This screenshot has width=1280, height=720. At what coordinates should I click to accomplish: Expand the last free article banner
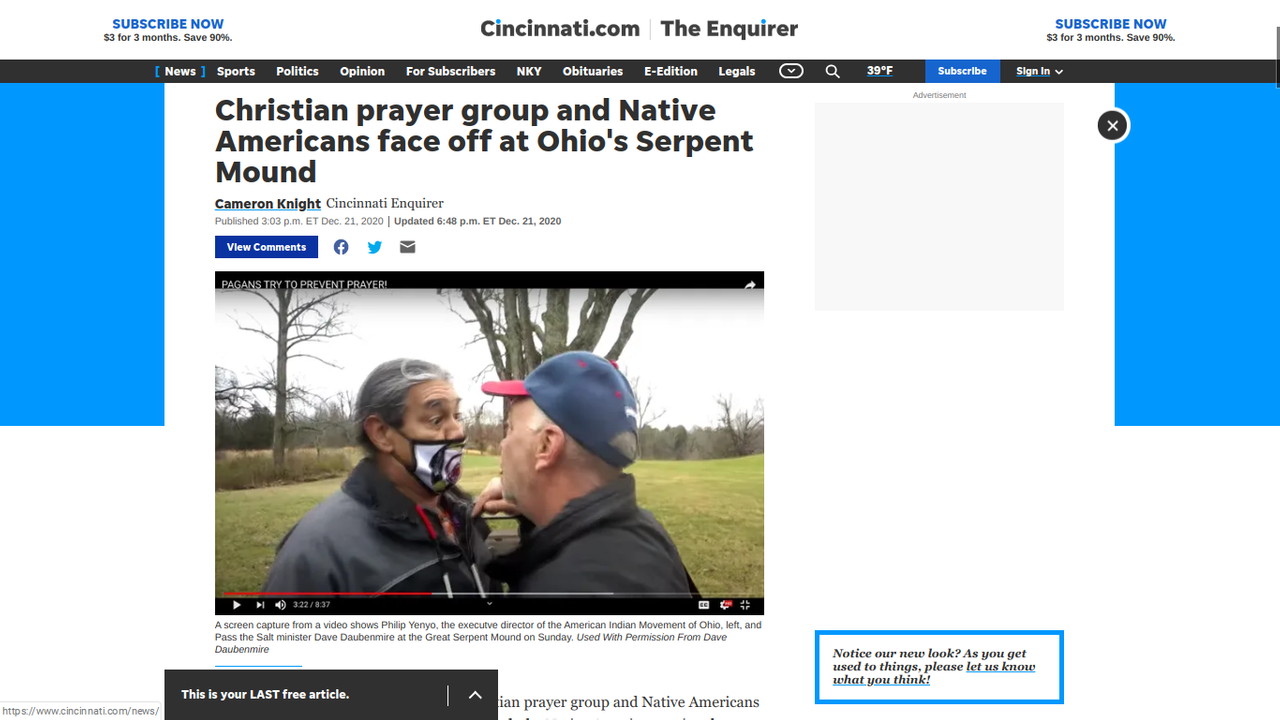click(475, 695)
